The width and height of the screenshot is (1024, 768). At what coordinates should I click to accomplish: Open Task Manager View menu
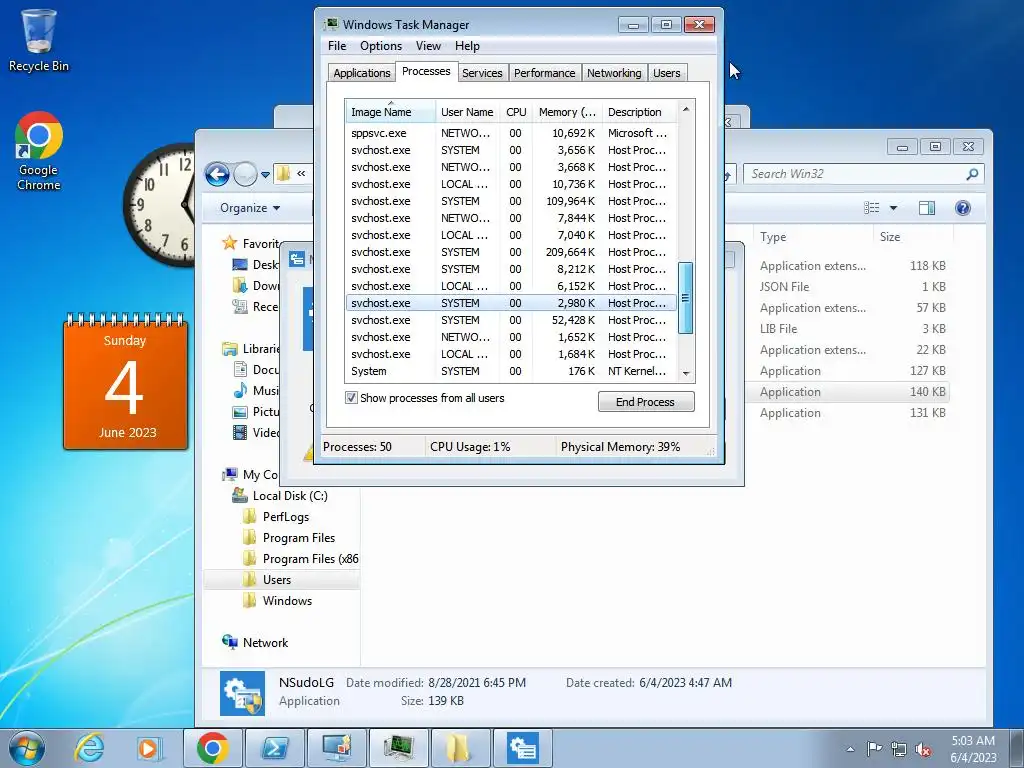click(428, 46)
